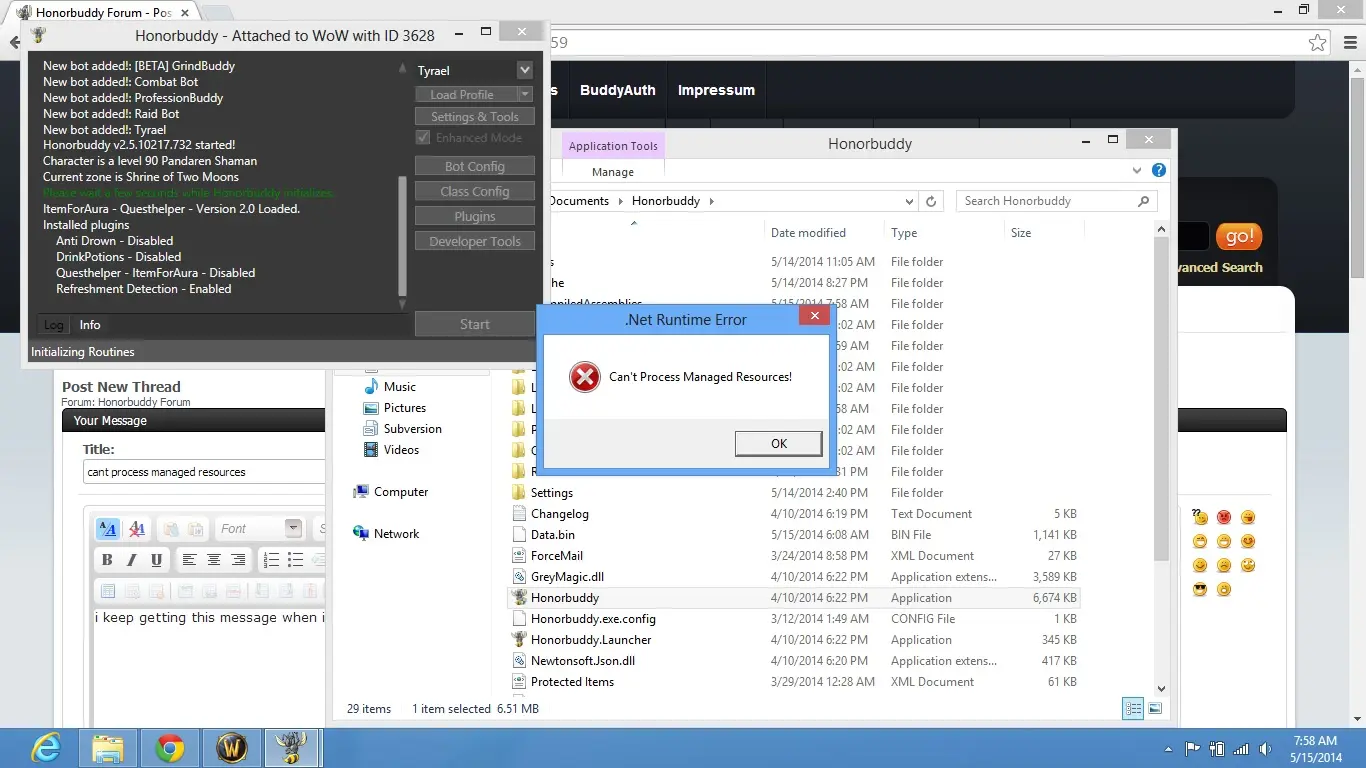Image resolution: width=1366 pixels, height=768 pixels.
Task: Insert the sunglasses cool smiley
Action: click(x=1200, y=589)
